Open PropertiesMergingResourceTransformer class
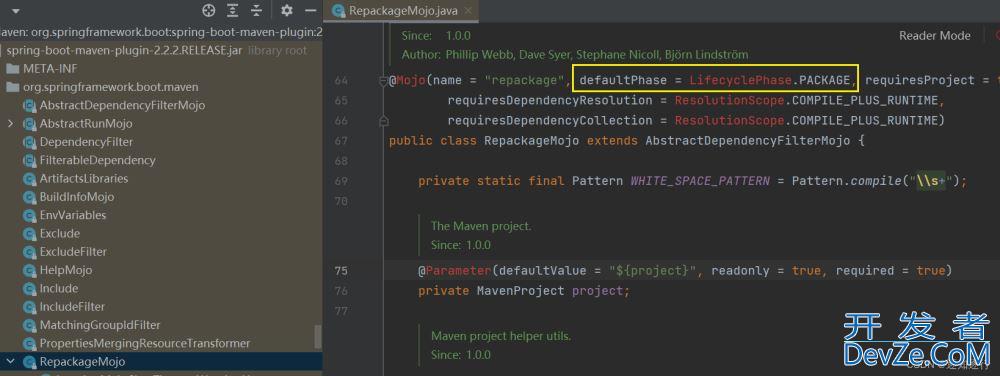Image resolution: width=1000 pixels, height=376 pixels. click(145, 343)
